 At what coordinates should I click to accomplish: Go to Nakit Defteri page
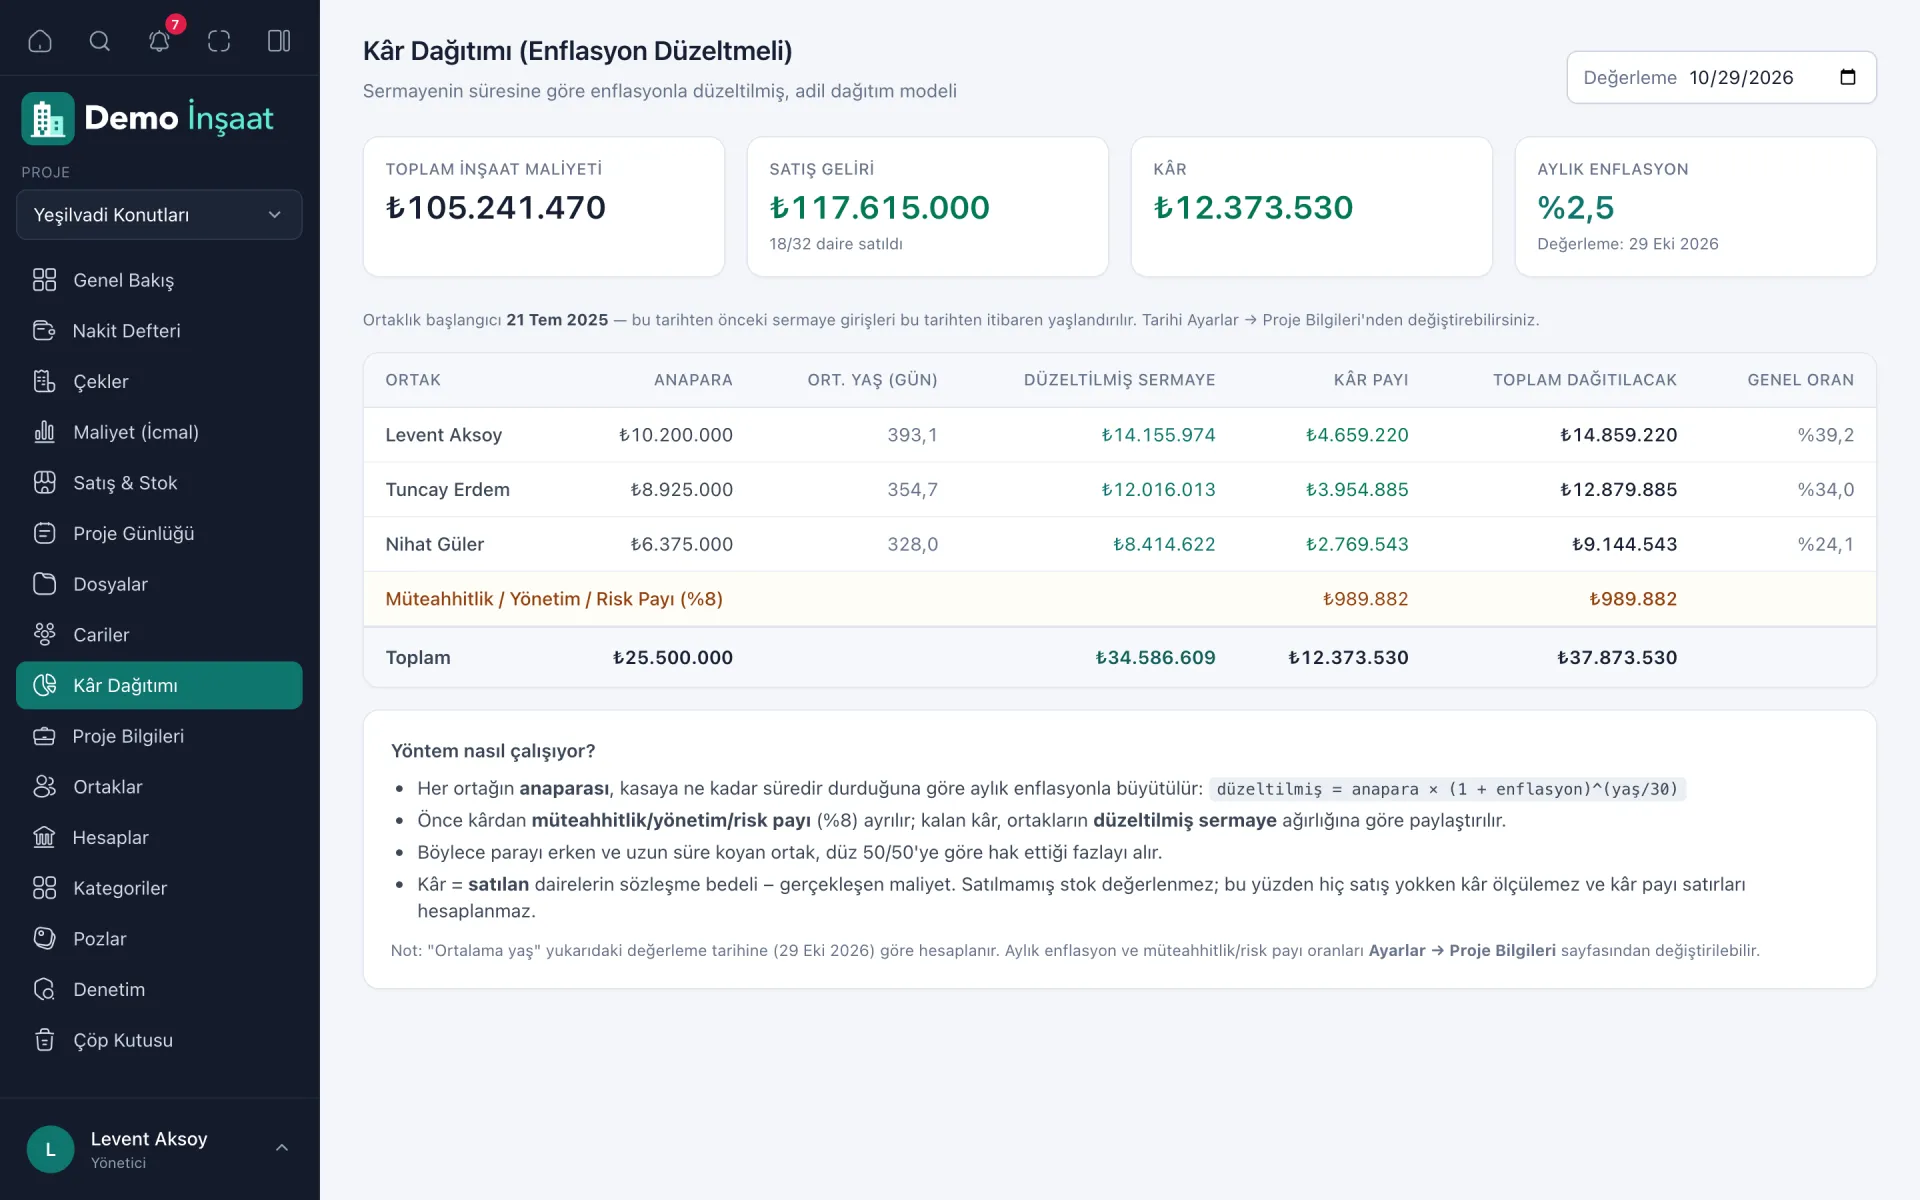pos(159,331)
